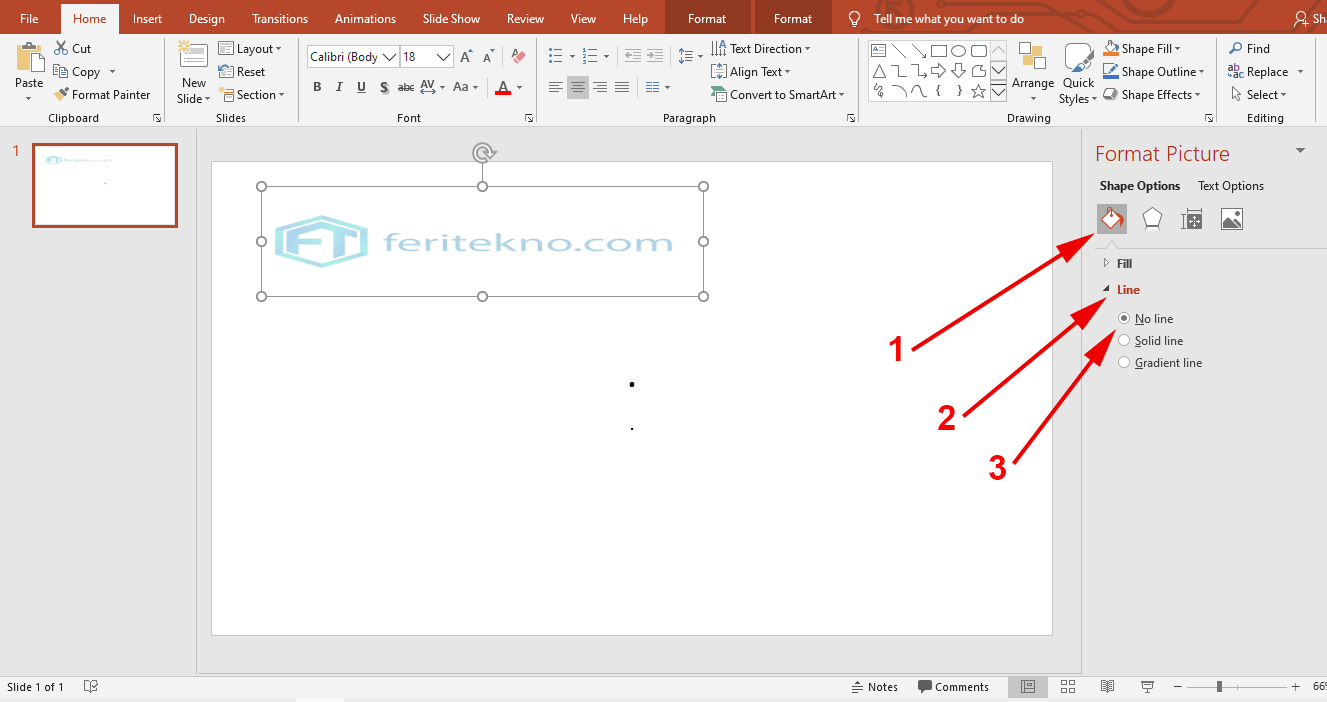Screen dimensions: 1327x702
Task: Center the paragraph text
Action: click(x=578, y=87)
